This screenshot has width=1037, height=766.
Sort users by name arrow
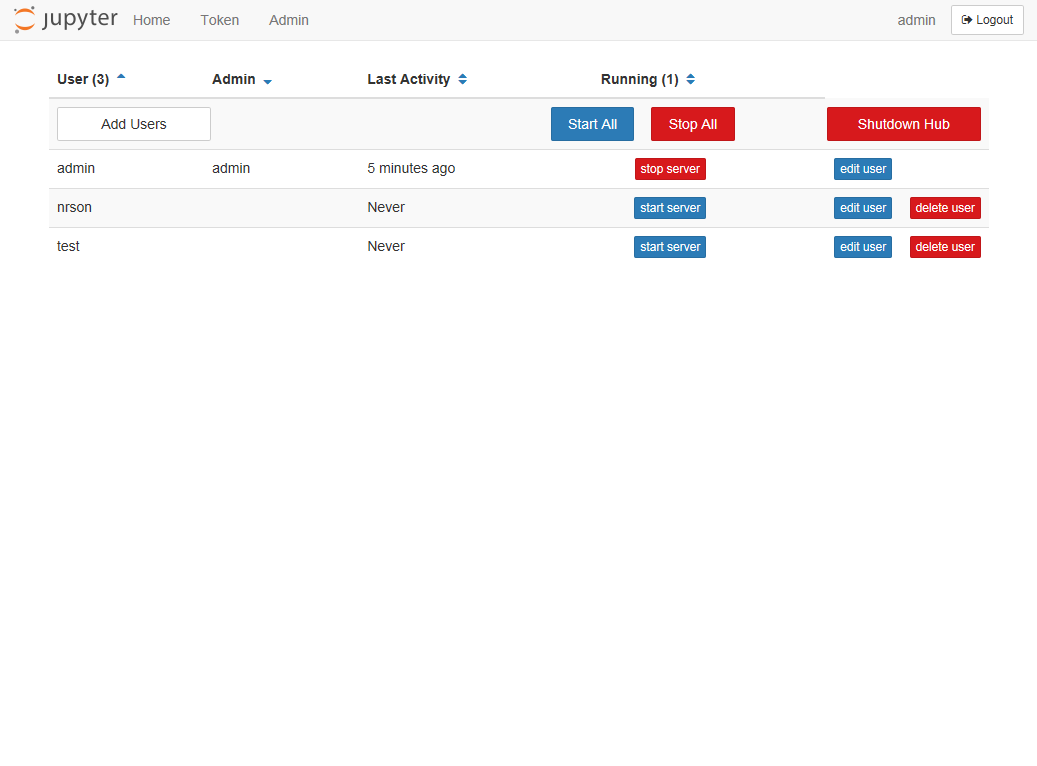(121, 77)
